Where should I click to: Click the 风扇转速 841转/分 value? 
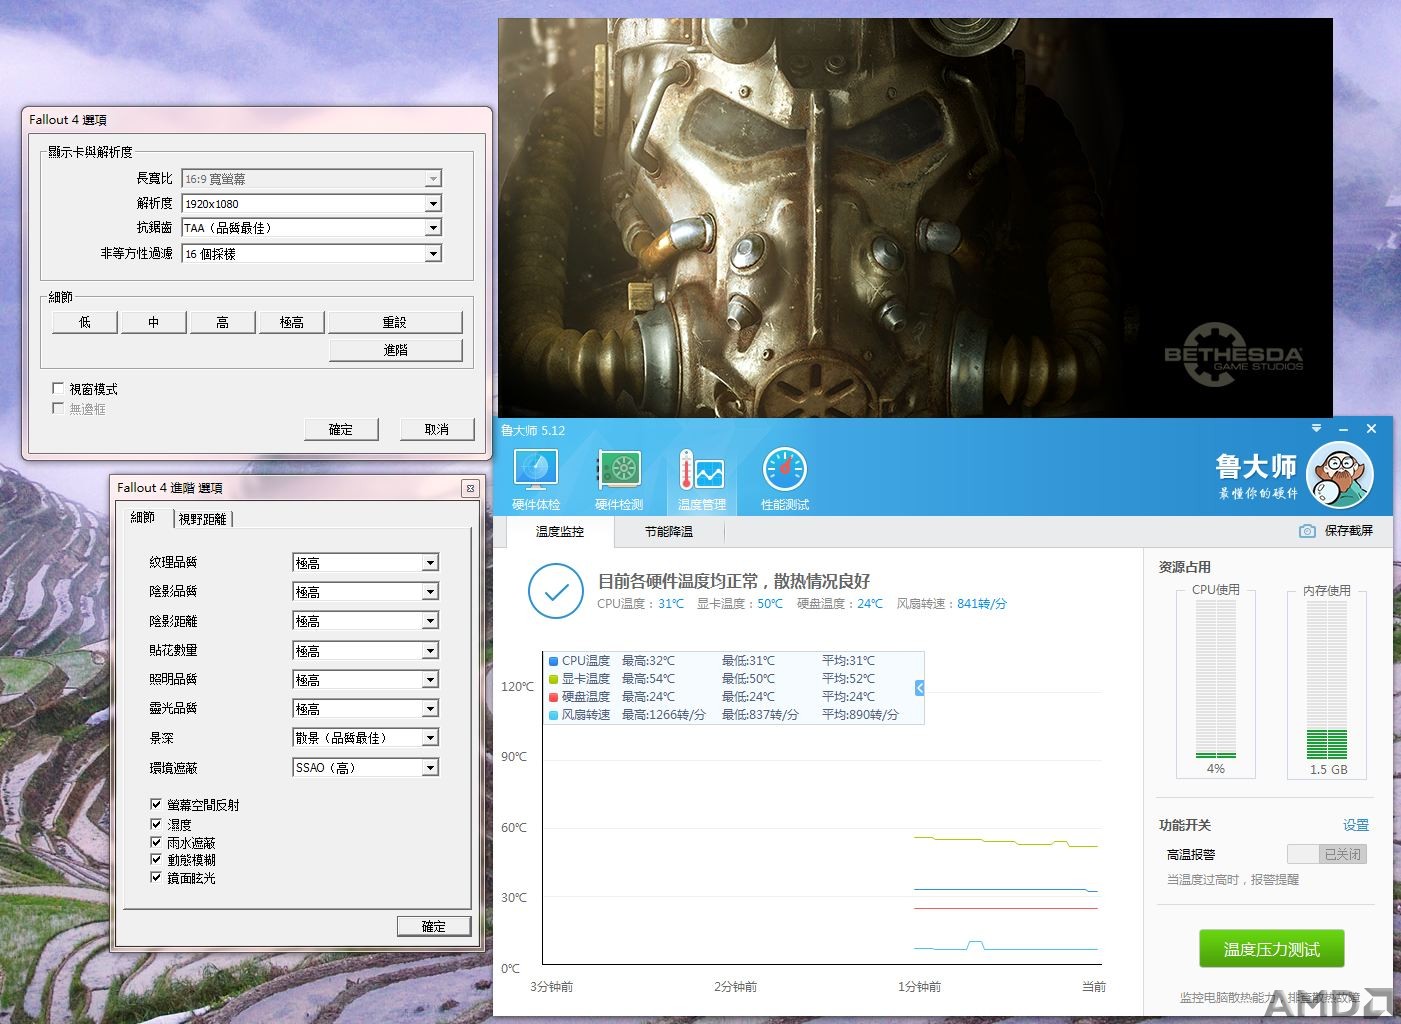pyautogui.click(x=981, y=604)
